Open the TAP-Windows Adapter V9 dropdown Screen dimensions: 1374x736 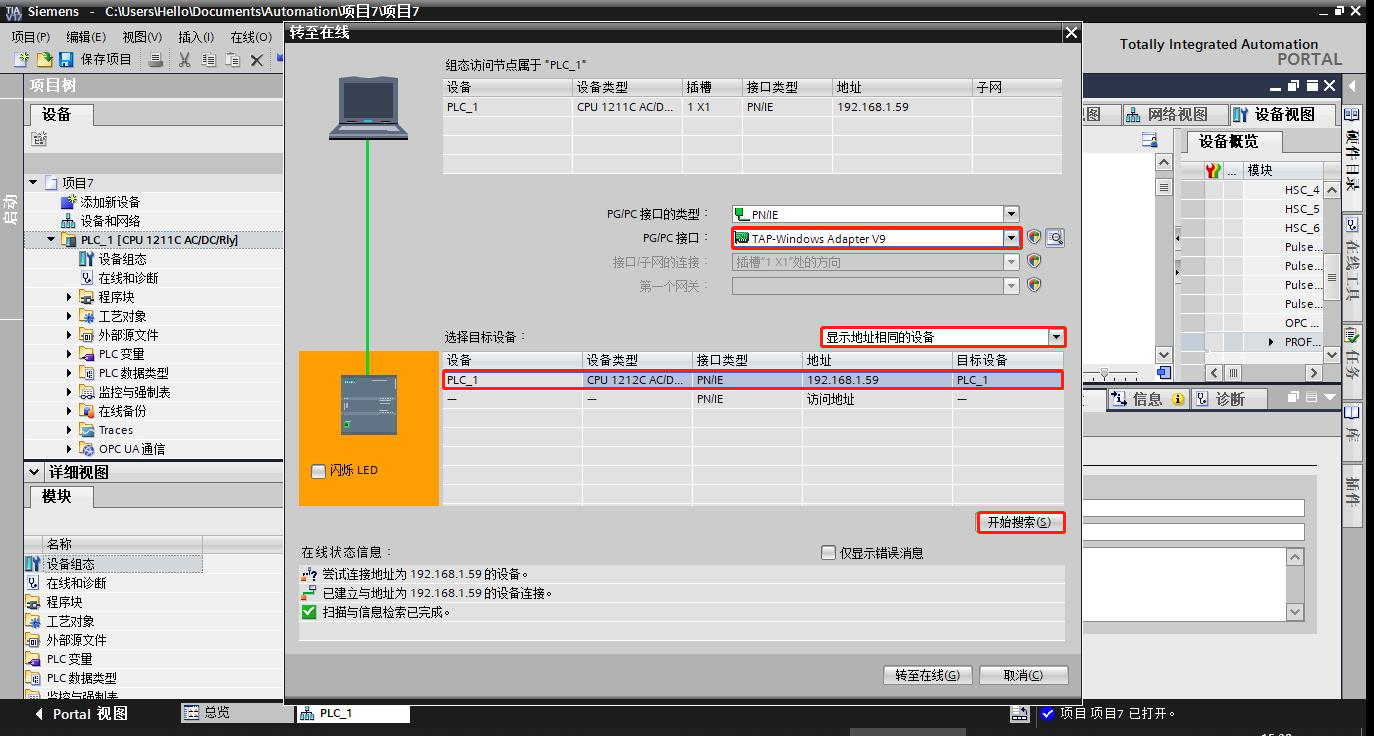(1011, 238)
